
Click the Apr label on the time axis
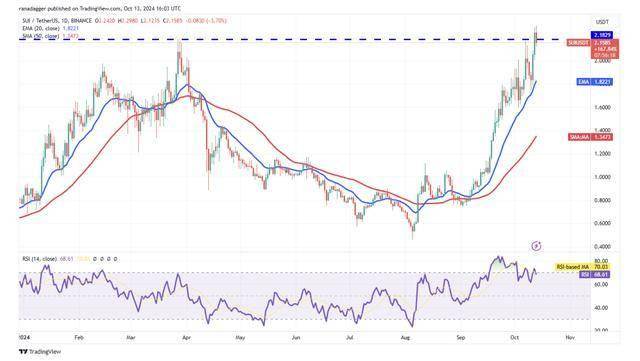187,338
